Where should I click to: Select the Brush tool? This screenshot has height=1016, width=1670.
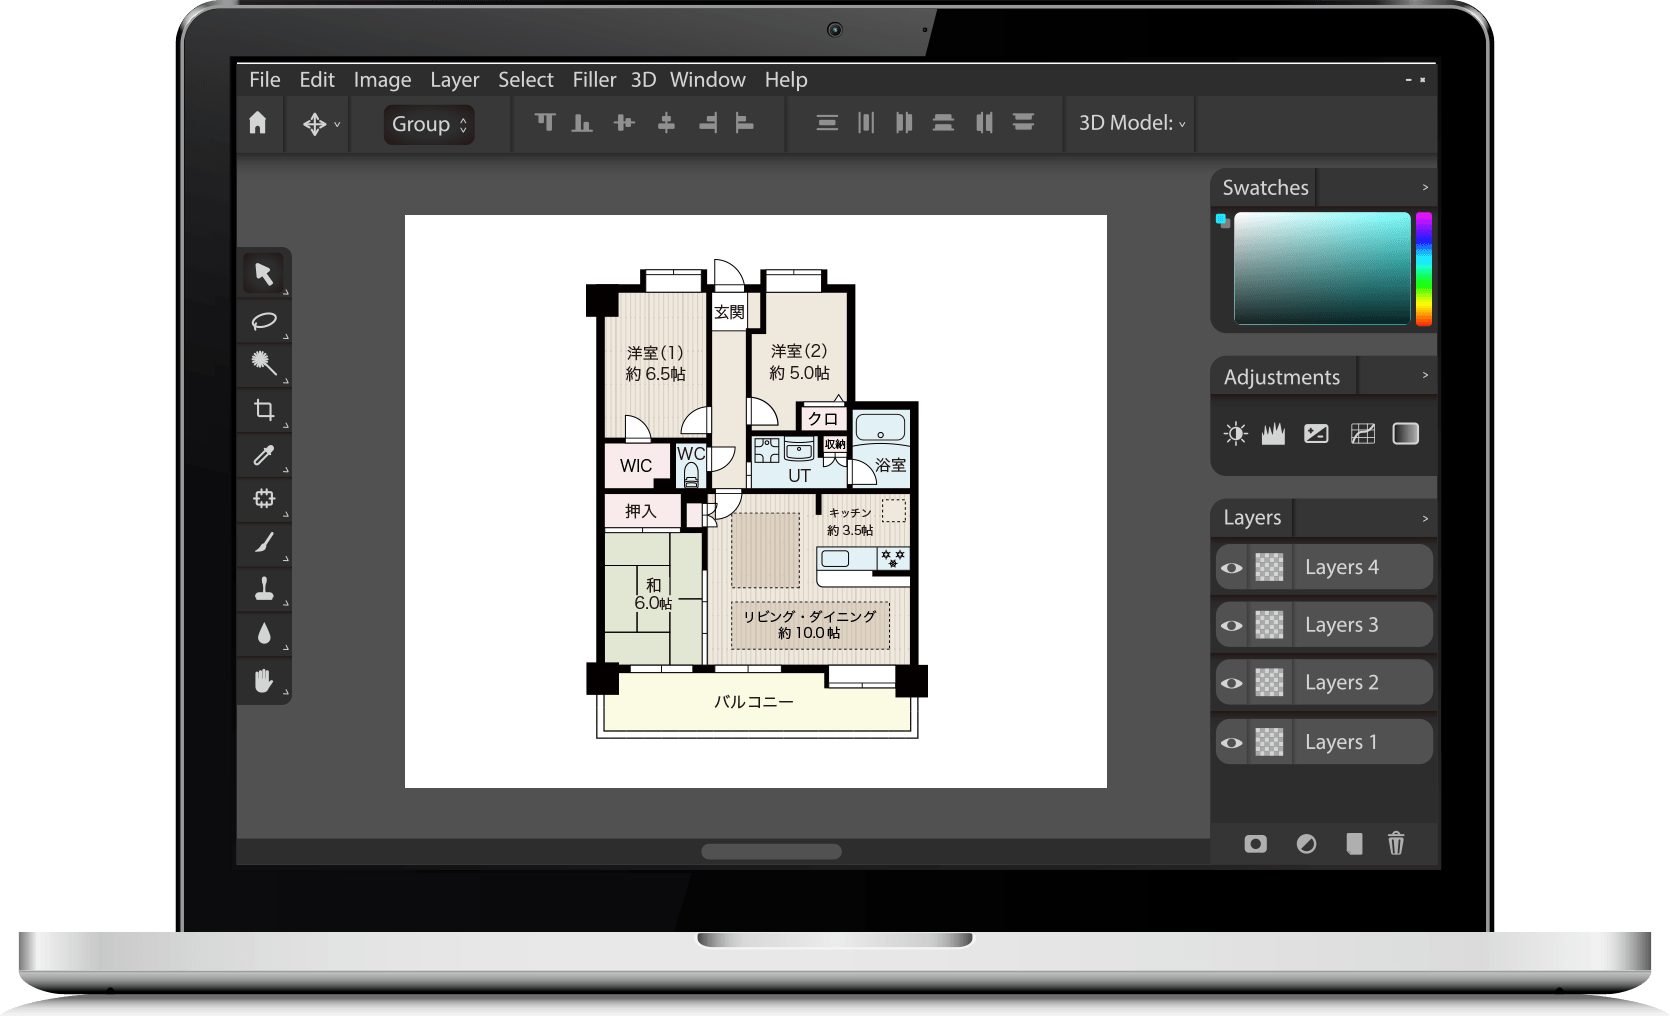tap(264, 543)
